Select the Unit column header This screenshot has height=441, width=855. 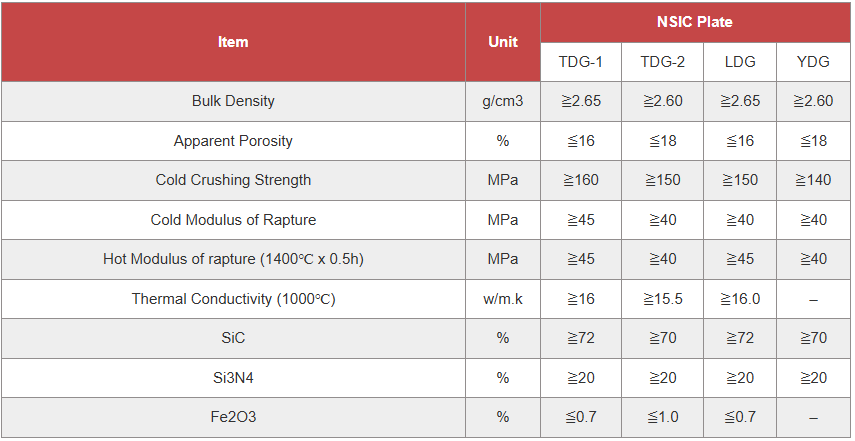[503, 42]
